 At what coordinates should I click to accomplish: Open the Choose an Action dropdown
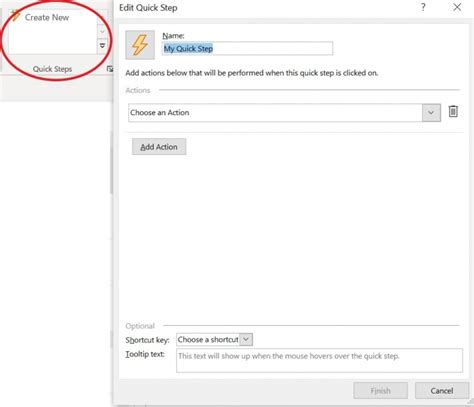click(x=284, y=113)
